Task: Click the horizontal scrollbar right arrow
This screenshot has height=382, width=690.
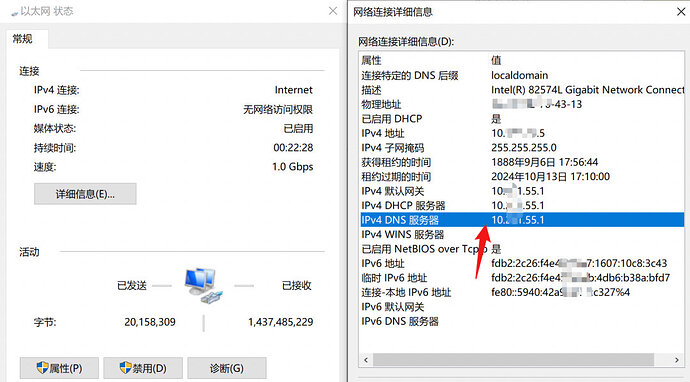Action: 677,360
